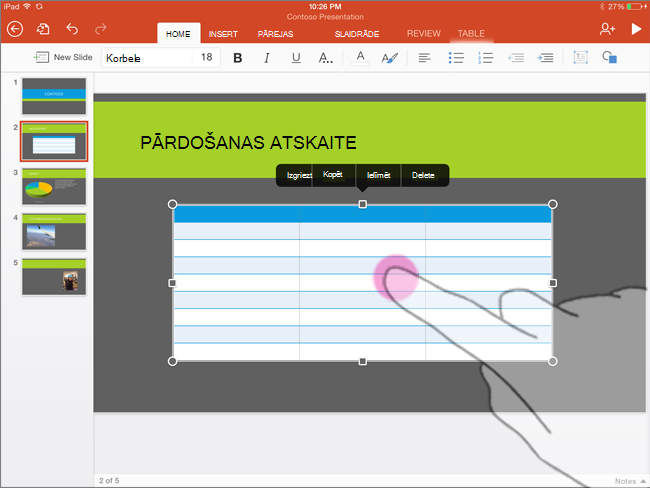The width and height of the screenshot is (650, 488).
Task: Start slideshow with Play icon
Action: click(636, 29)
